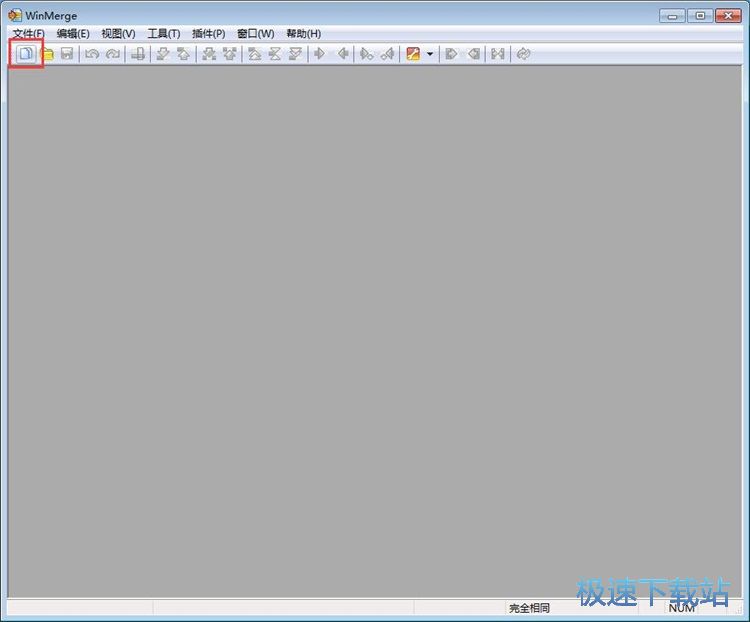This screenshot has height=622, width=750.
Task: Open dropdown arrow beside orange tool icon
Action: [x=430, y=54]
